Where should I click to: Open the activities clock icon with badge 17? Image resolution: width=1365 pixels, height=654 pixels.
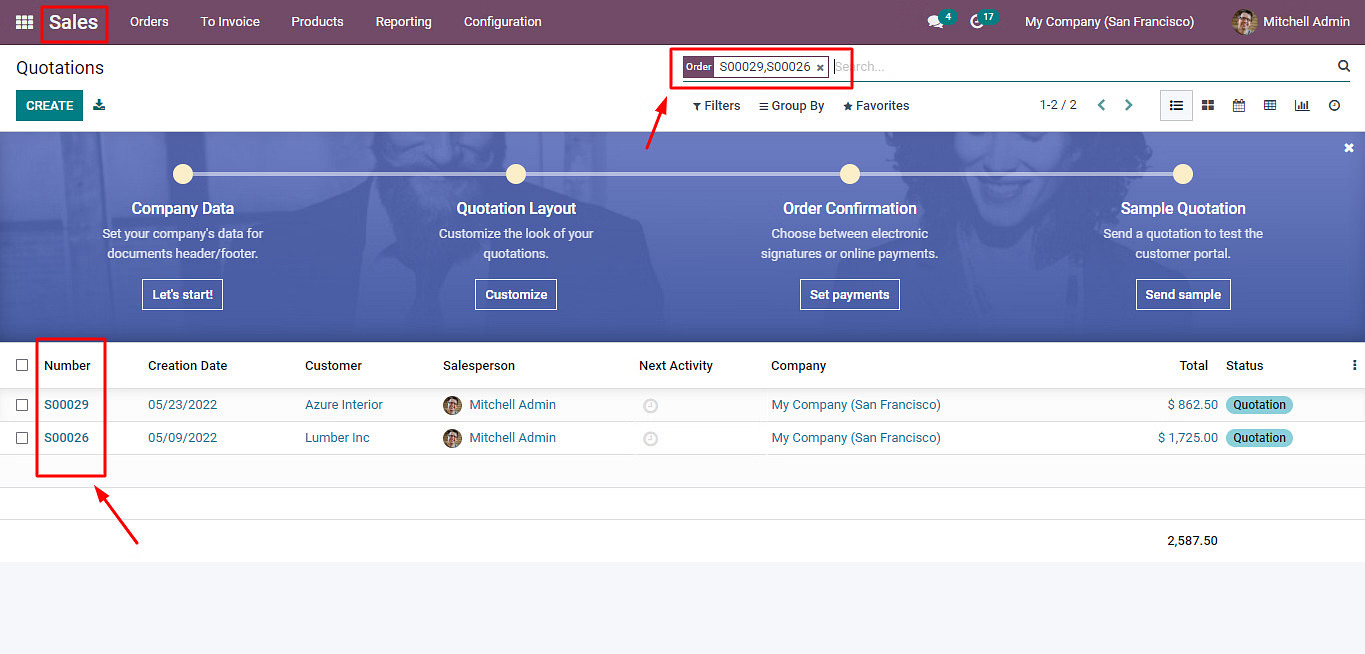(x=977, y=22)
